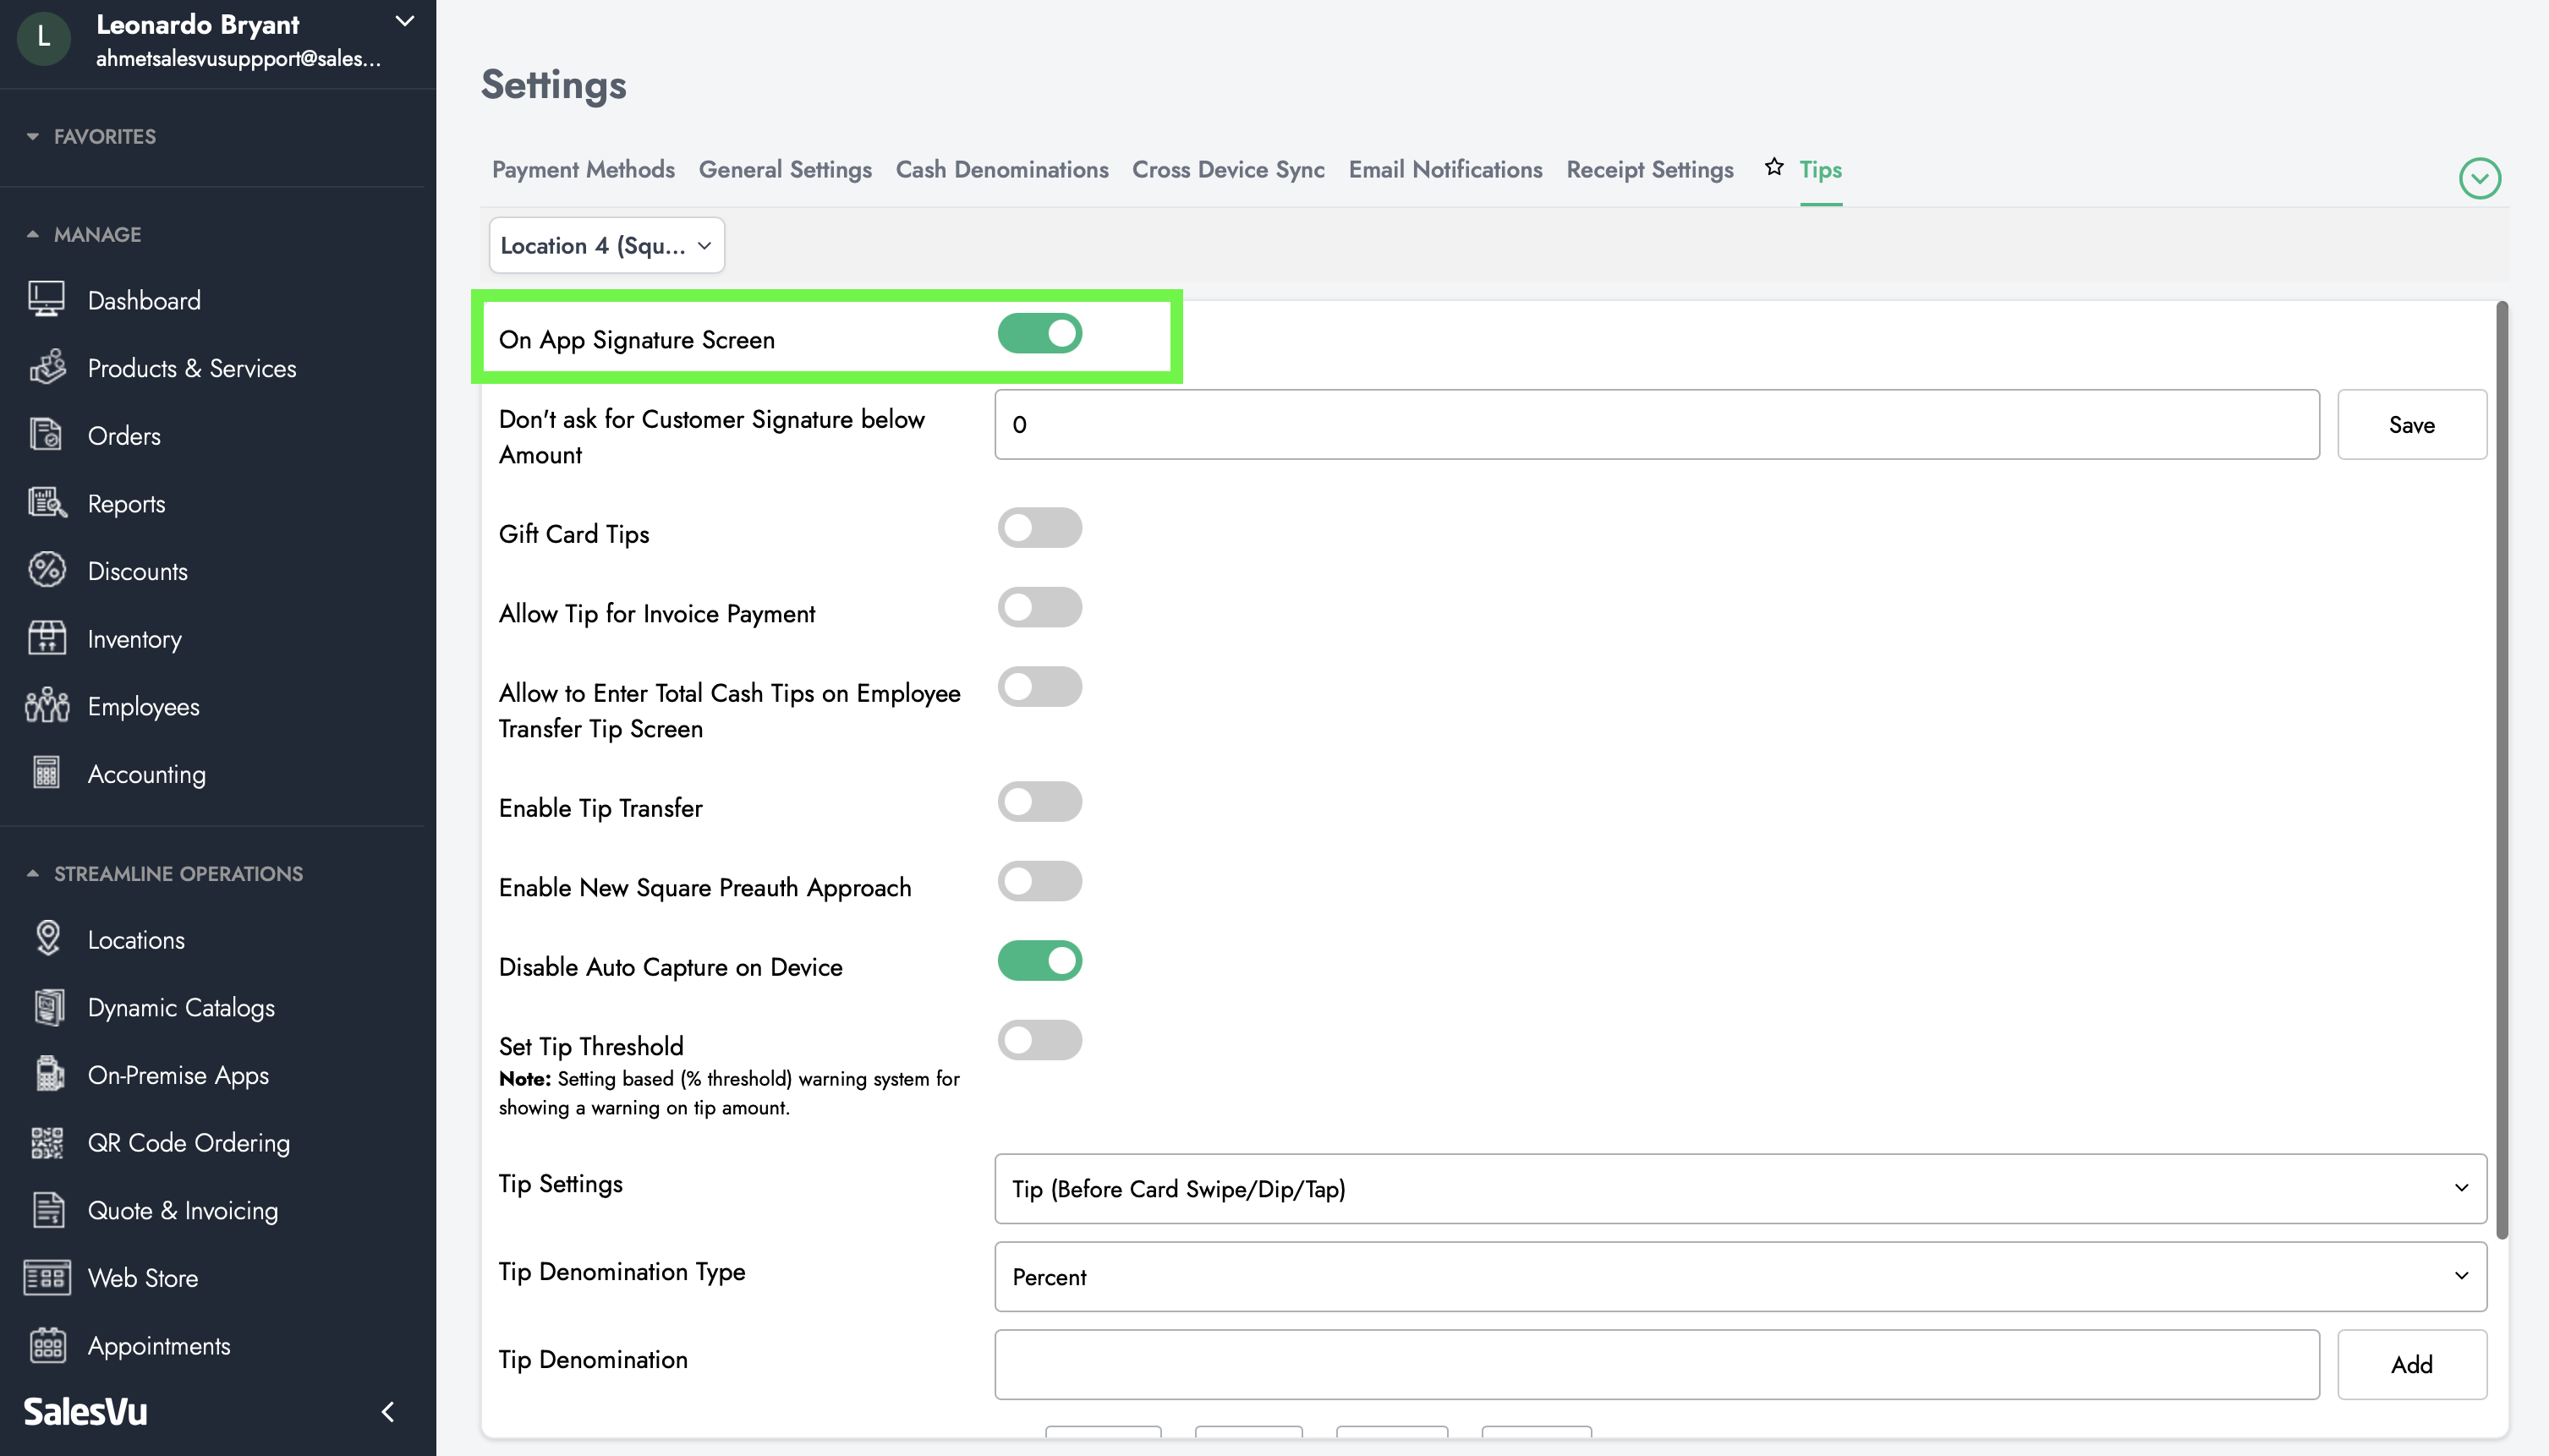Click the star icon beside Tips
Viewport: 2549px width, 1456px height.
(x=1773, y=167)
